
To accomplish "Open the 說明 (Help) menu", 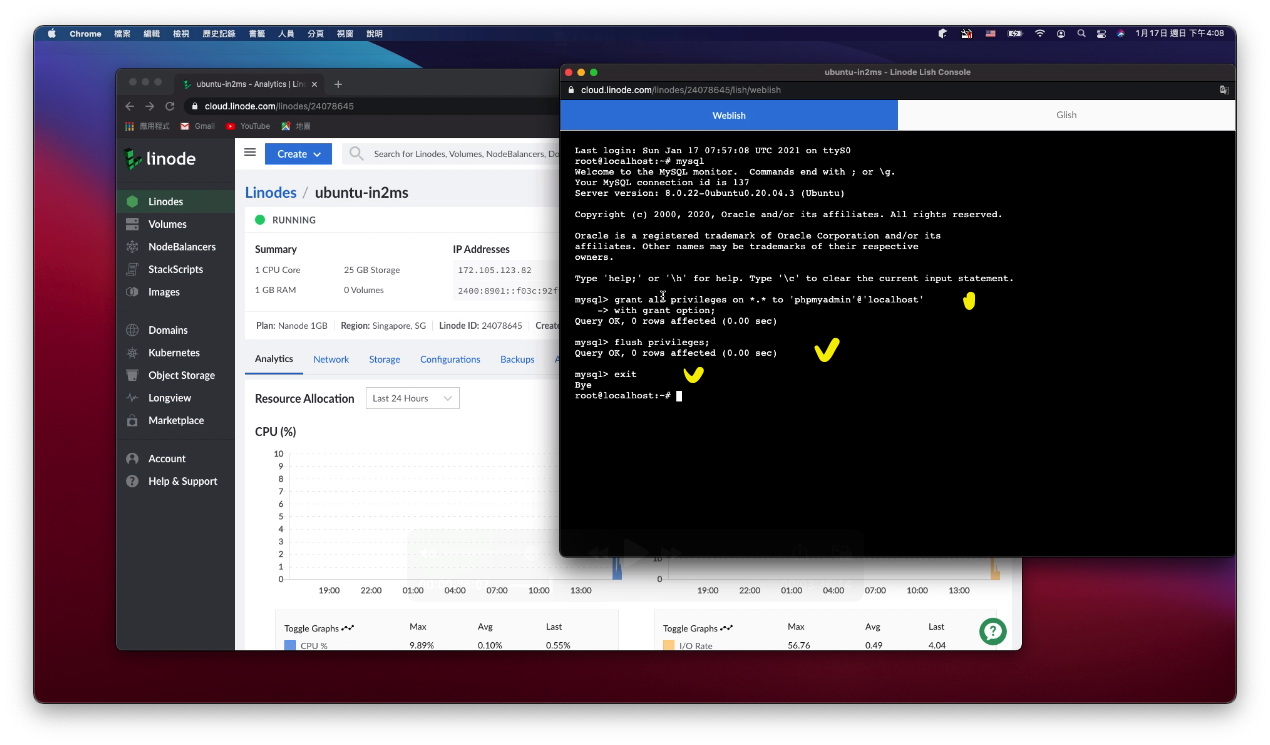I will click(x=374, y=33).
